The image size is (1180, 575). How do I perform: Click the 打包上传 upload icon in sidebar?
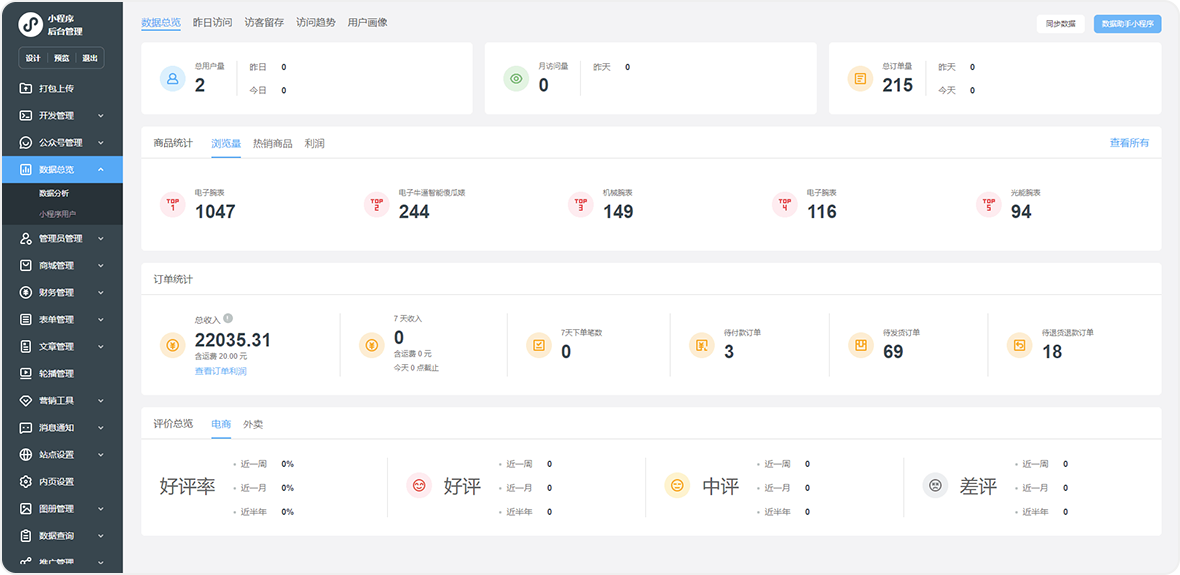point(26,88)
